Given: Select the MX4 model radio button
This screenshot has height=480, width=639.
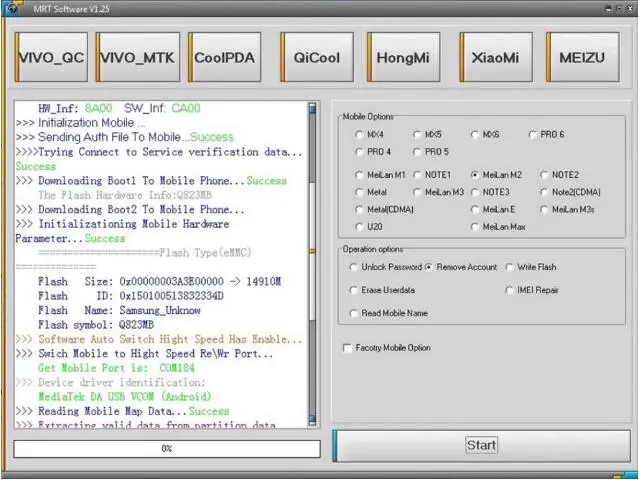Looking at the screenshot, I should coord(359,134).
